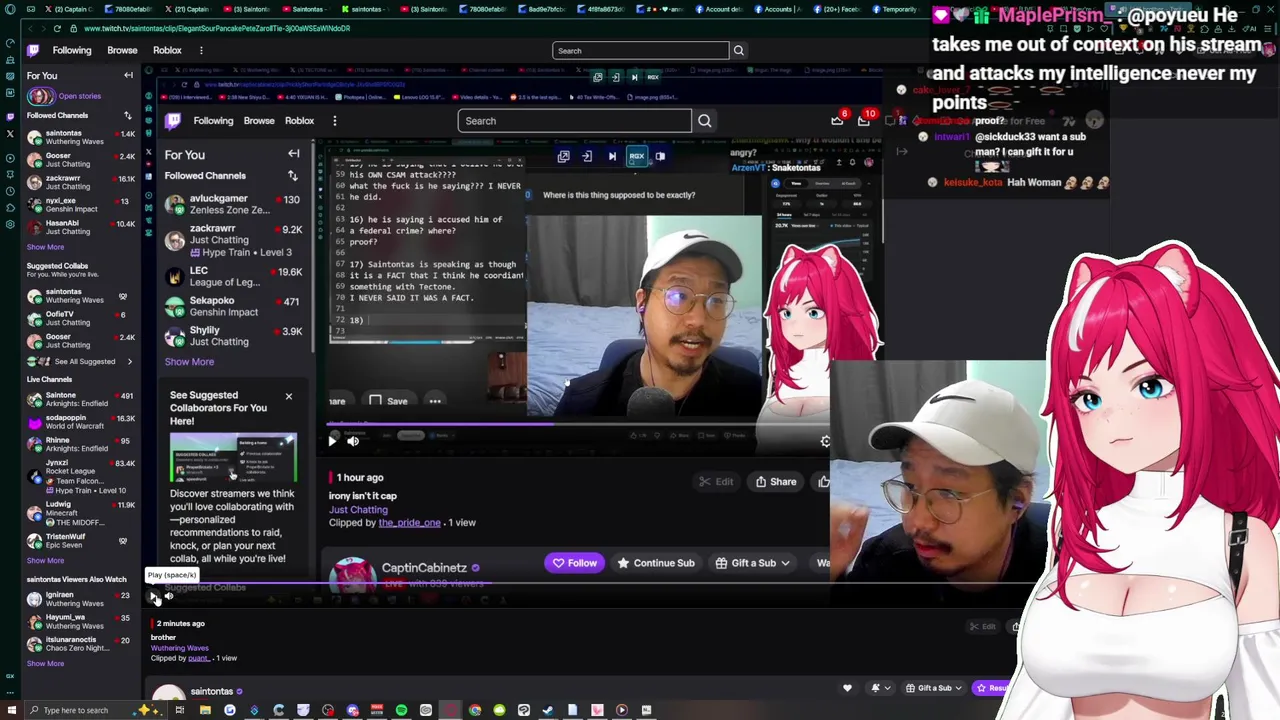Image resolution: width=1280 pixels, height=720 pixels.
Task: Expand Show More under Live Channels list
Action: 45,561
